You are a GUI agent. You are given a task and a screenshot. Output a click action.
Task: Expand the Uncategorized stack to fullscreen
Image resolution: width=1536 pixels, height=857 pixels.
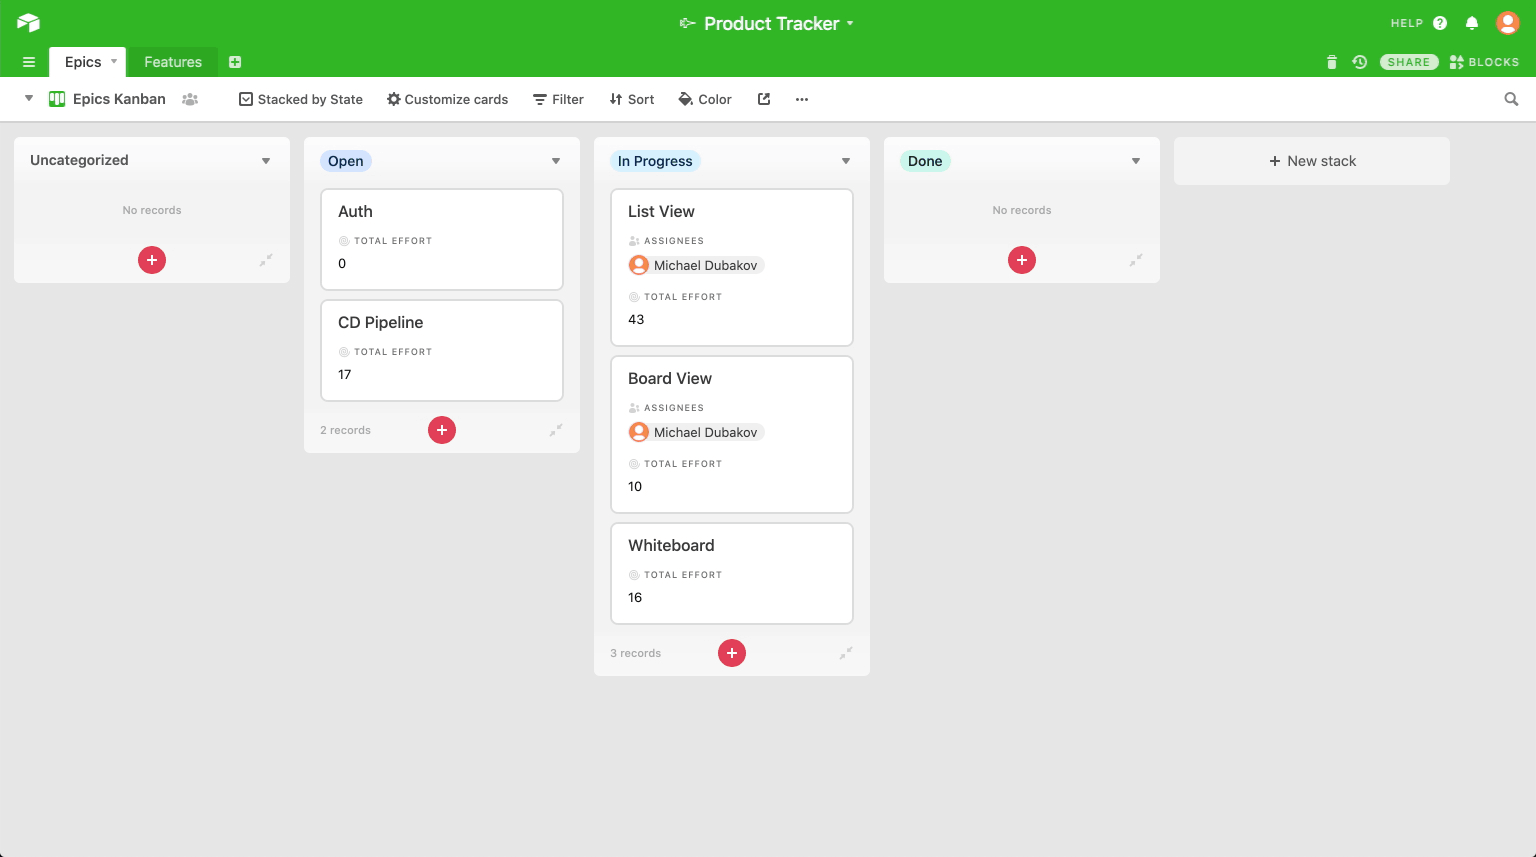point(266,260)
